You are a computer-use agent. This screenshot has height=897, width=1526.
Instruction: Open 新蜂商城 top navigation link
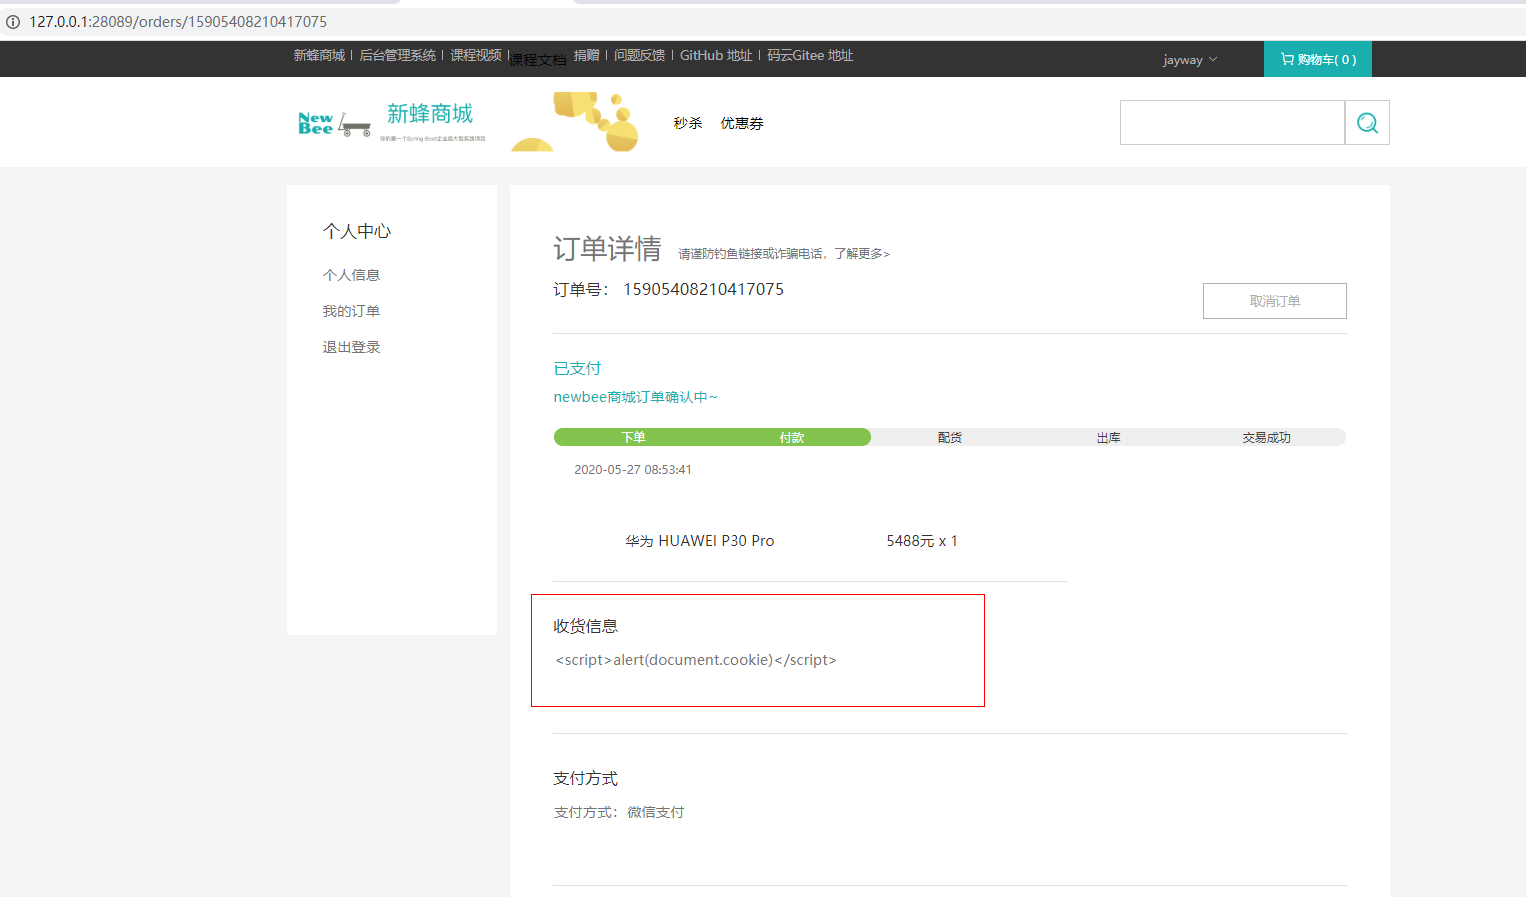coord(319,55)
